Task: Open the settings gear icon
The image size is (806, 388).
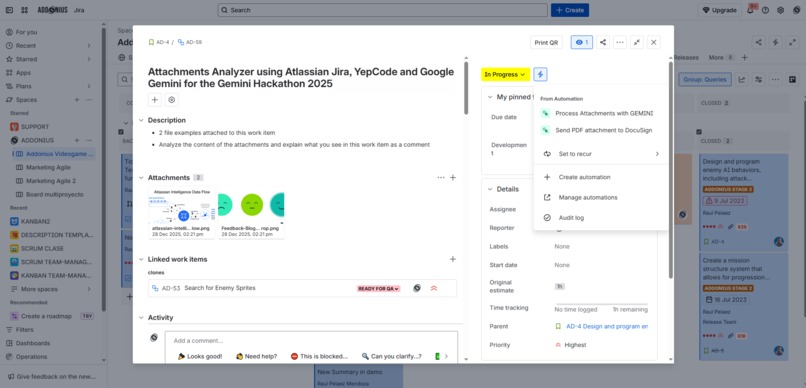Action: pyautogui.click(x=781, y=10)
